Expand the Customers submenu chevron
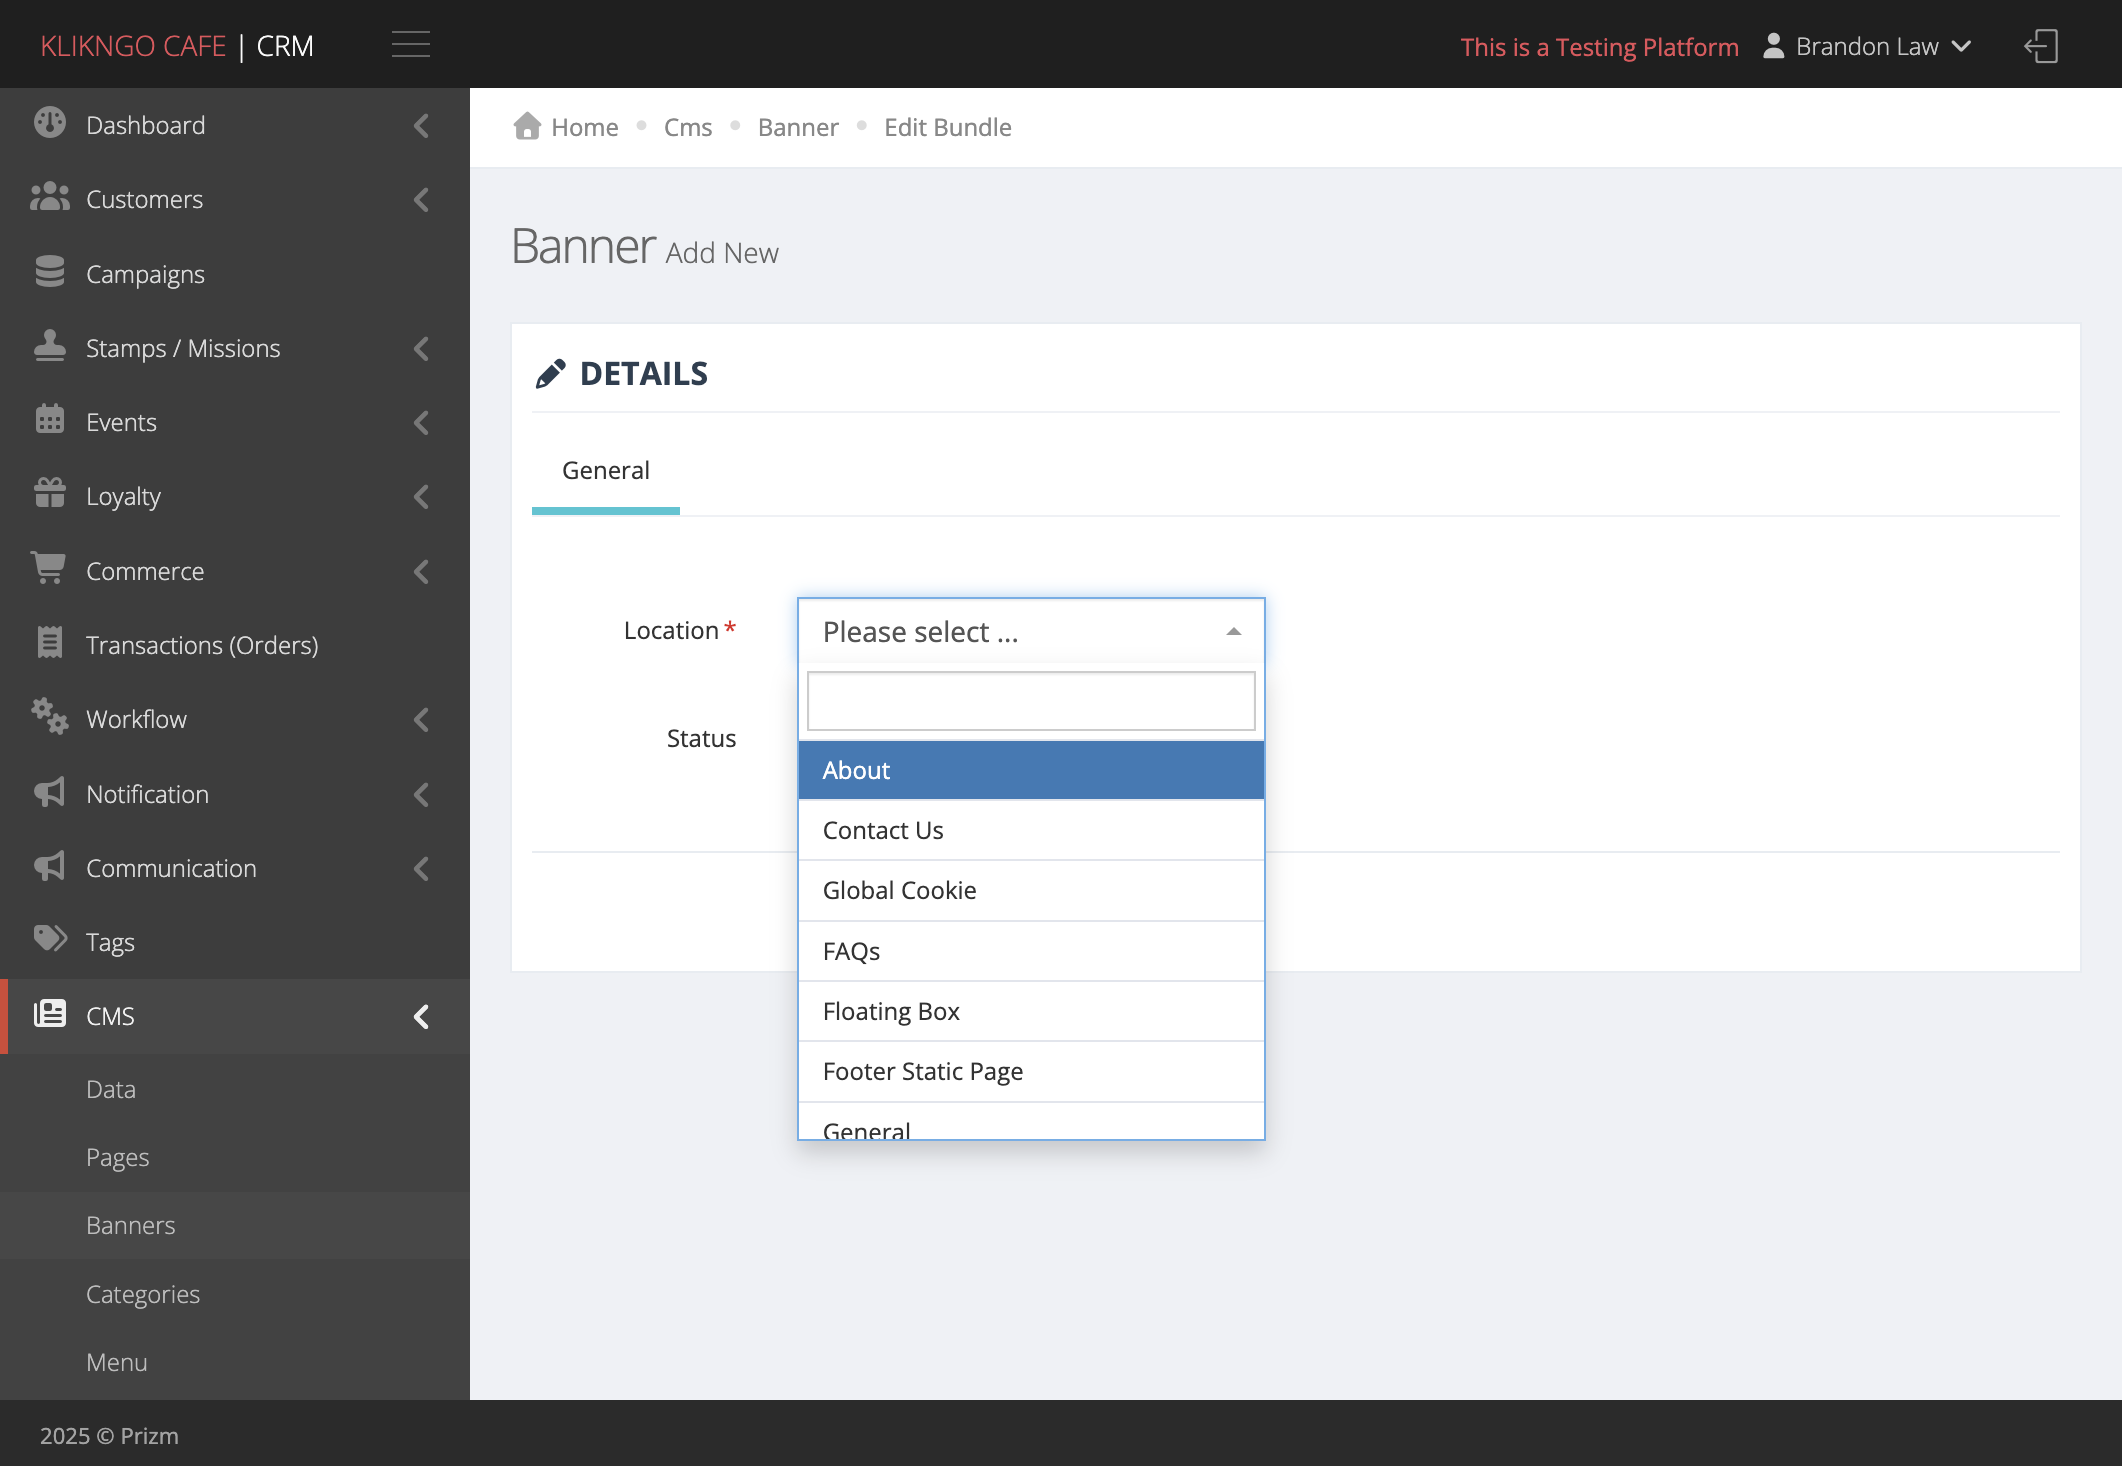This screenshot has width=2122, height=1466. point(421,200)
